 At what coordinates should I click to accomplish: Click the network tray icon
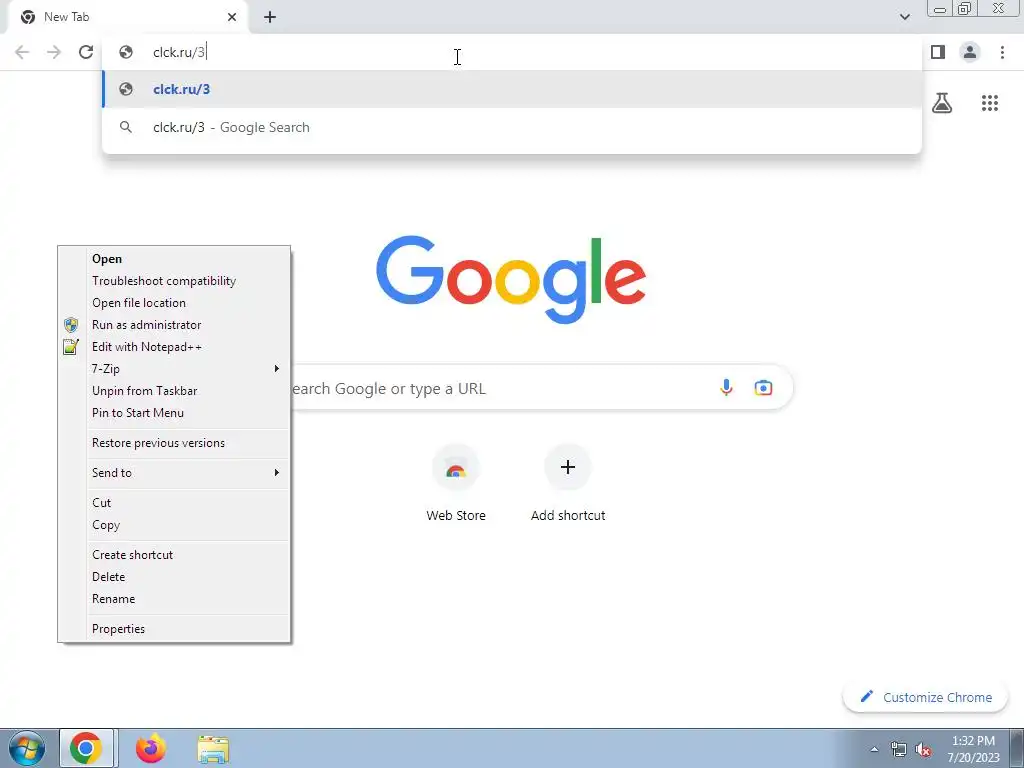click(x=899, y=749)
